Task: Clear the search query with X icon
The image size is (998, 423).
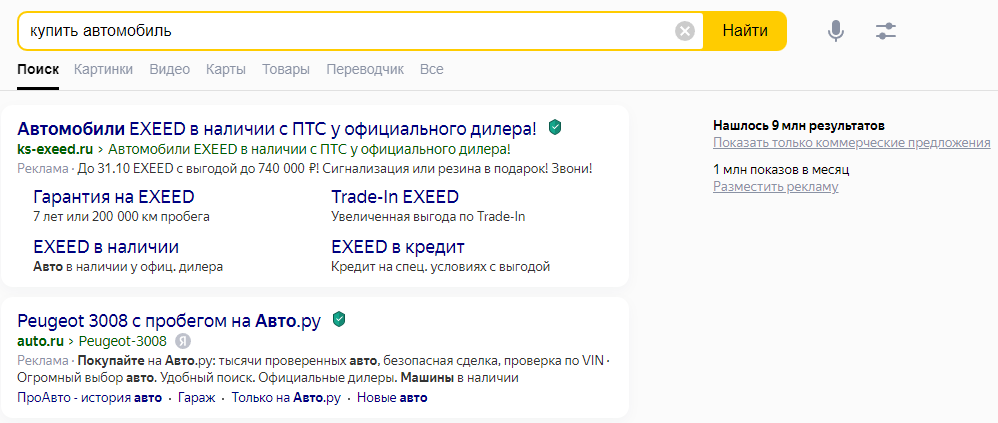Action: [x=685, y=31]
